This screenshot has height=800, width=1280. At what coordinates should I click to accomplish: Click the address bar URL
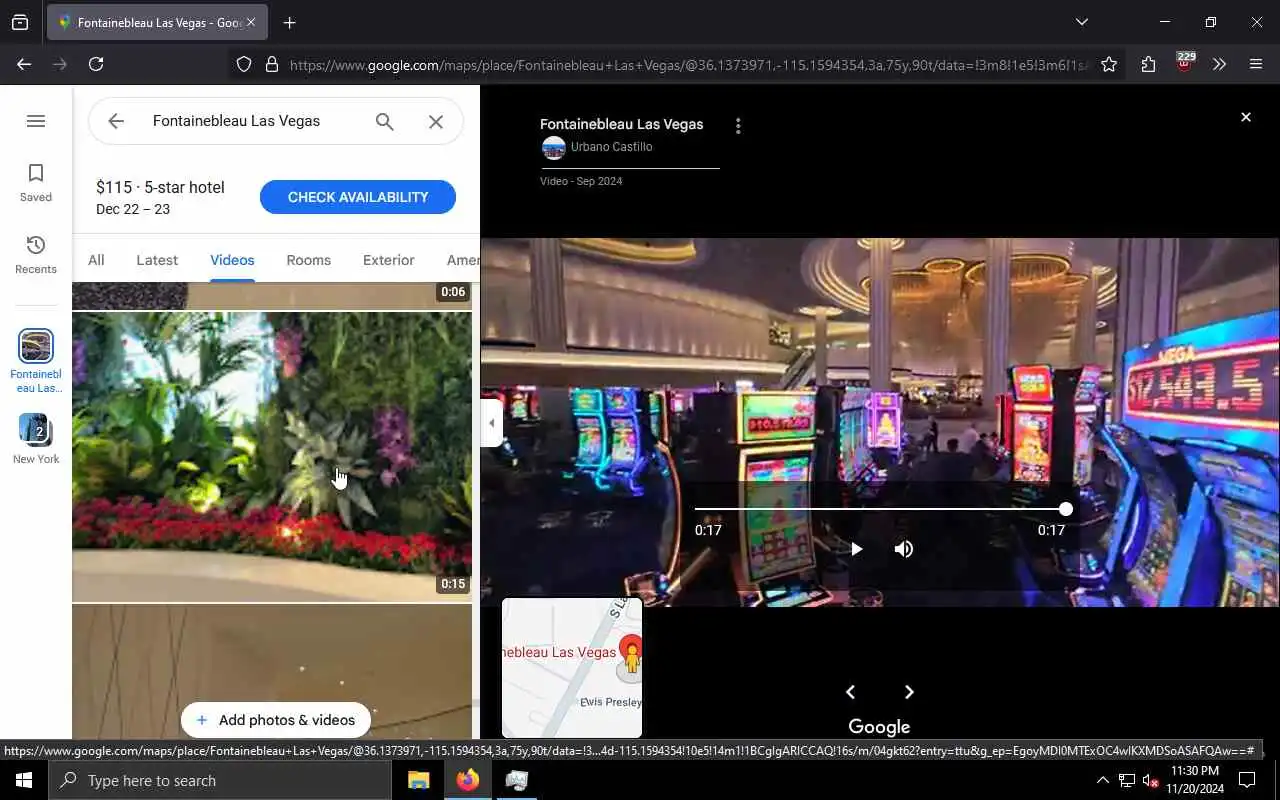point(688,65)
